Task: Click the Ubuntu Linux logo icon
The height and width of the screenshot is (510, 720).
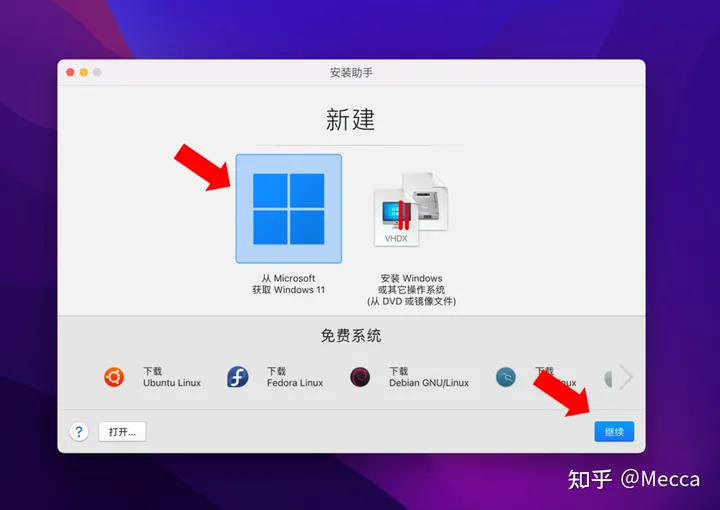Action: (x=114, y=377)
